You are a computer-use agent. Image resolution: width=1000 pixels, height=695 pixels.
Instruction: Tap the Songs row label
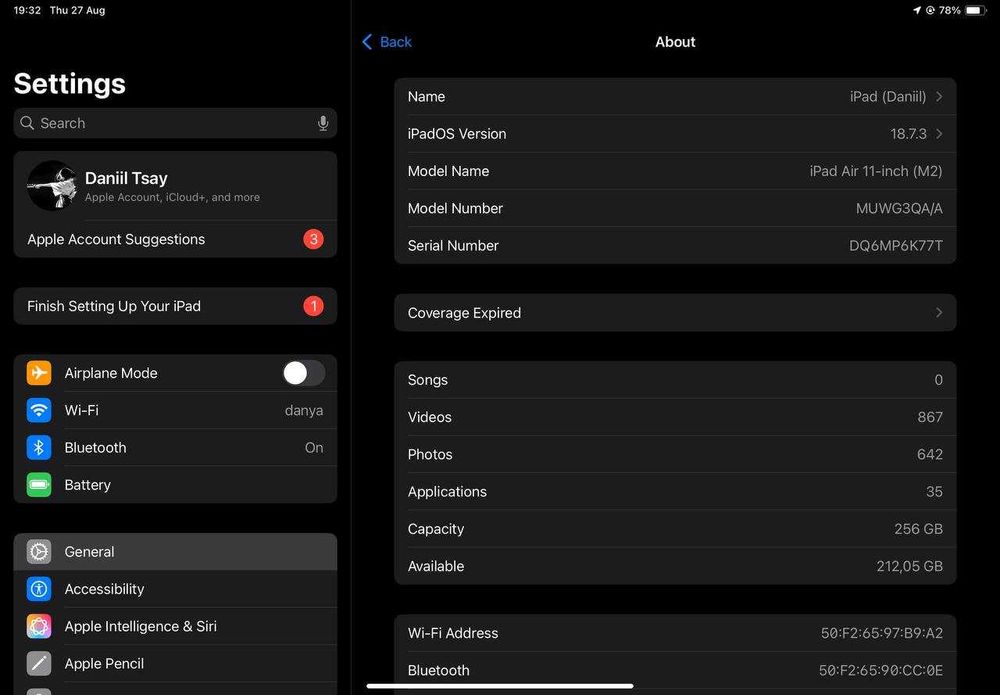(x=427, y=380)
